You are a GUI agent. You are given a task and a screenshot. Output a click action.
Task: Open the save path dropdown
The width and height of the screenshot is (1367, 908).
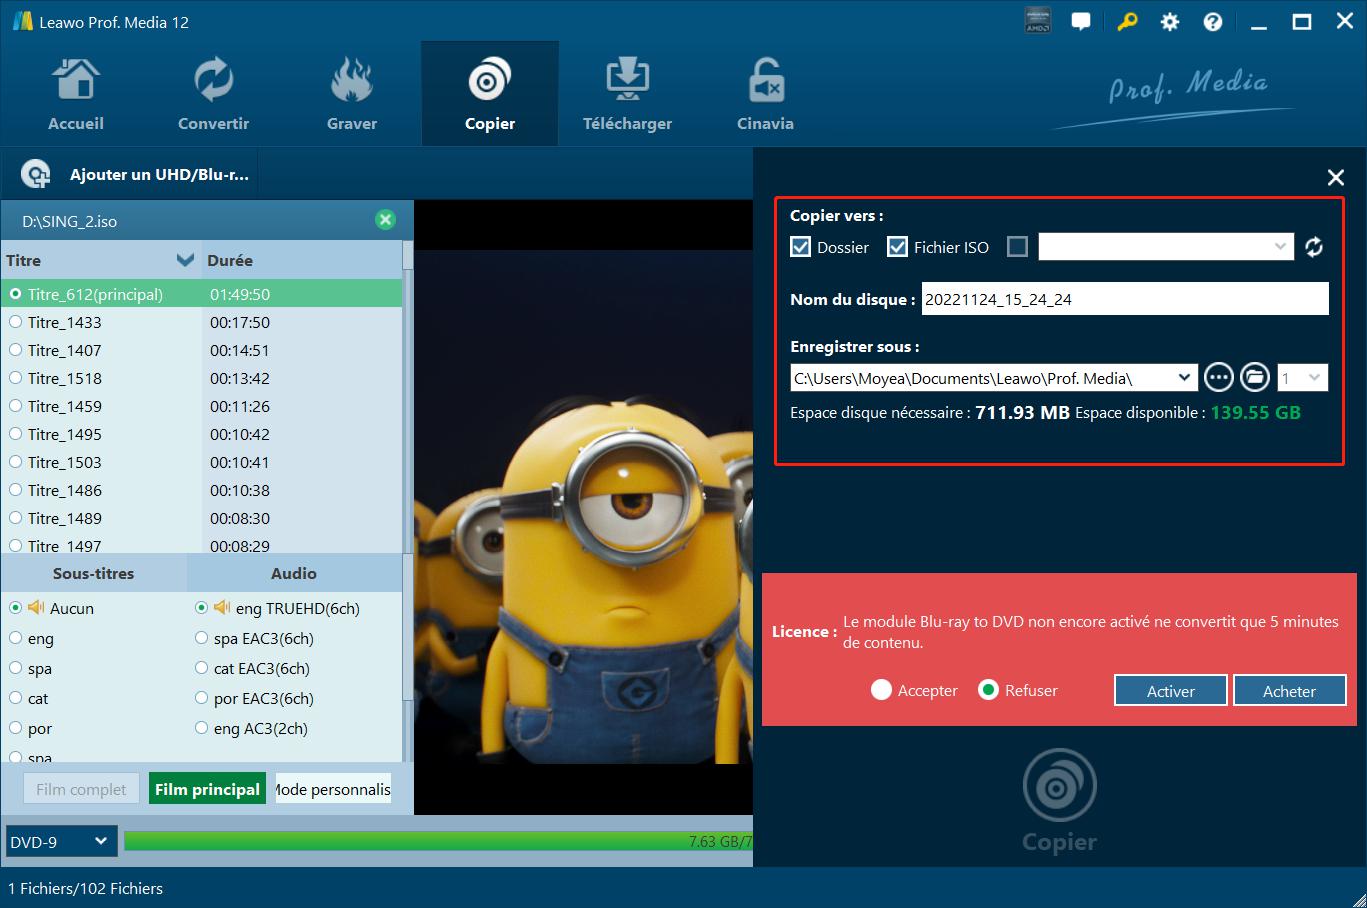tap(1184, 378)
